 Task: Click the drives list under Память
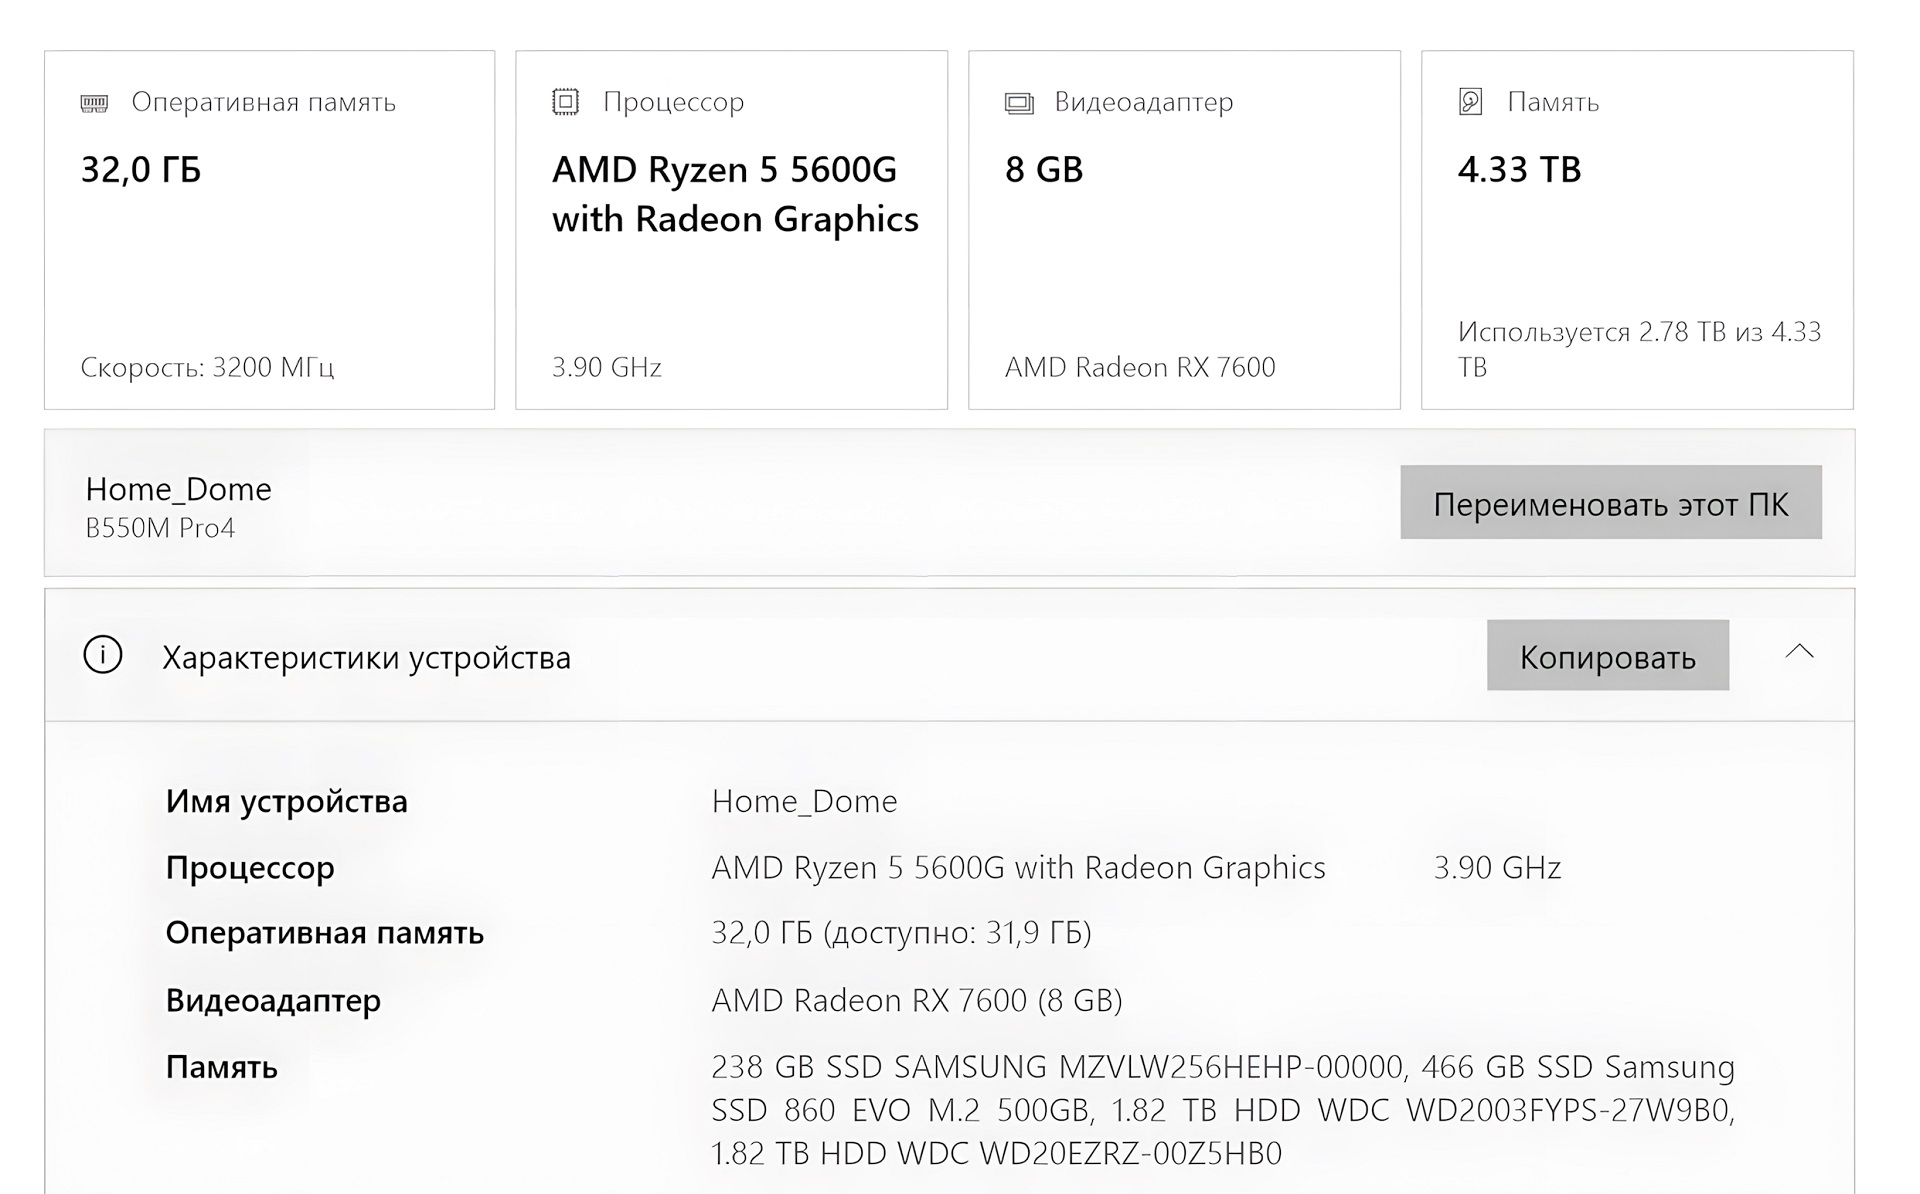tap(1222, 1110)
